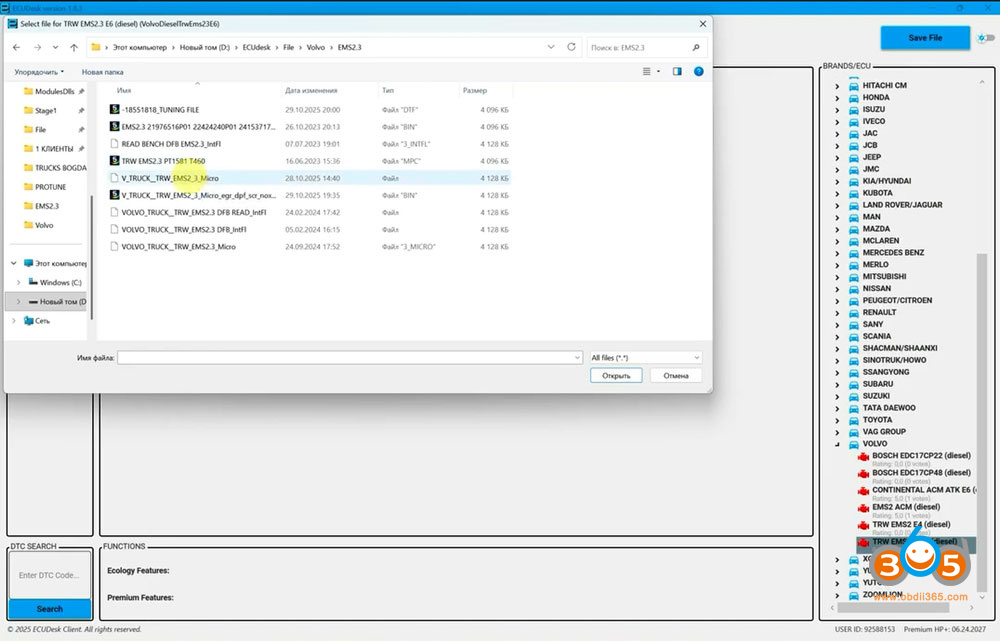This screenshot has width=1000, height=641.
Task: Sort files by the Размер column header
Action: coord(474,91)
